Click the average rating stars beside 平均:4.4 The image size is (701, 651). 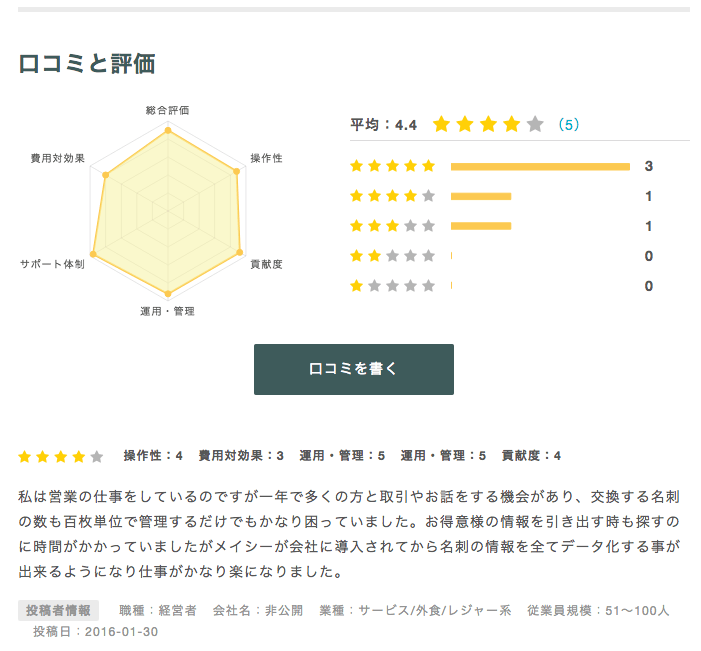487,125
